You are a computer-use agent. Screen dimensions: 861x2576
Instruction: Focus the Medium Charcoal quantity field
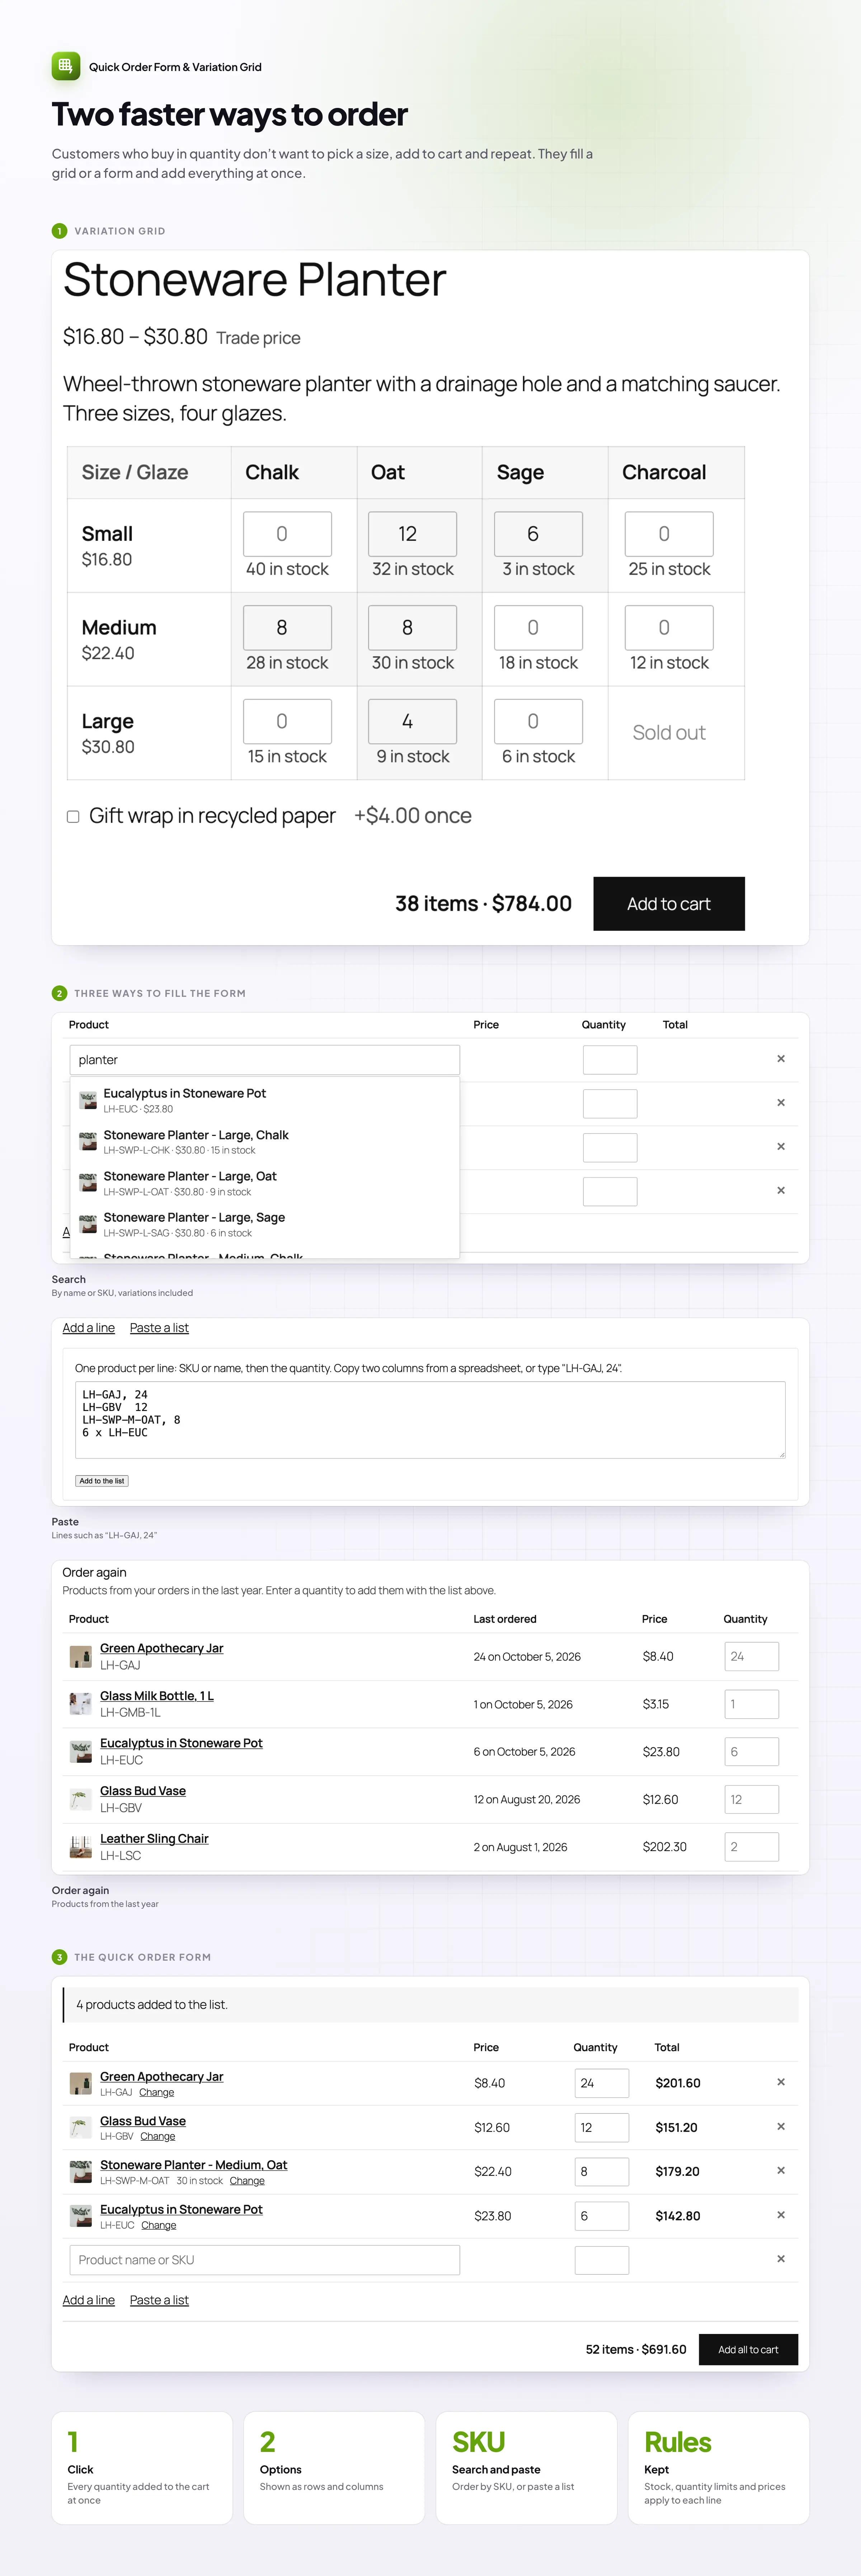click(x=669, y=628)
